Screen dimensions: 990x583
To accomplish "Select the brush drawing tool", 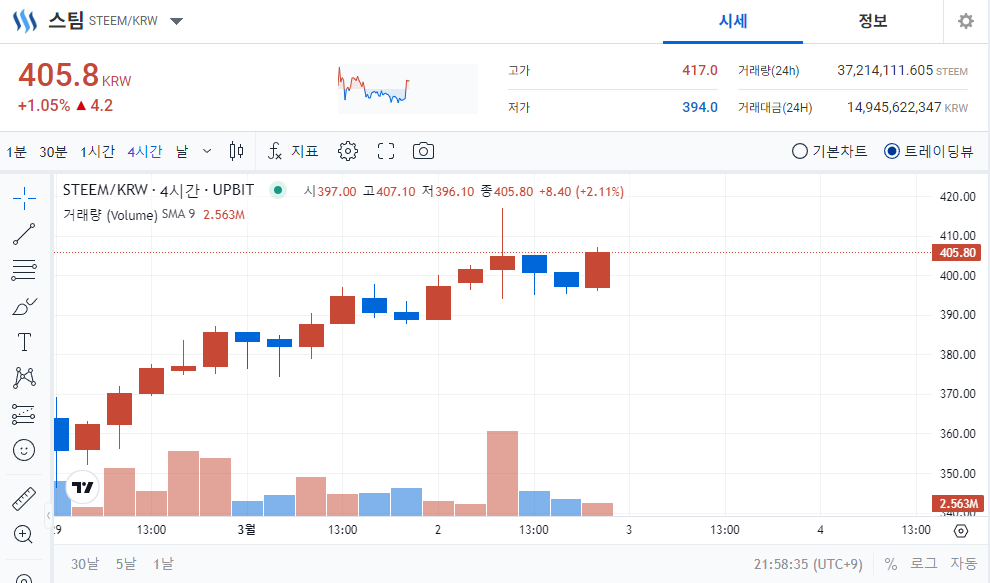I will [24, 306].
